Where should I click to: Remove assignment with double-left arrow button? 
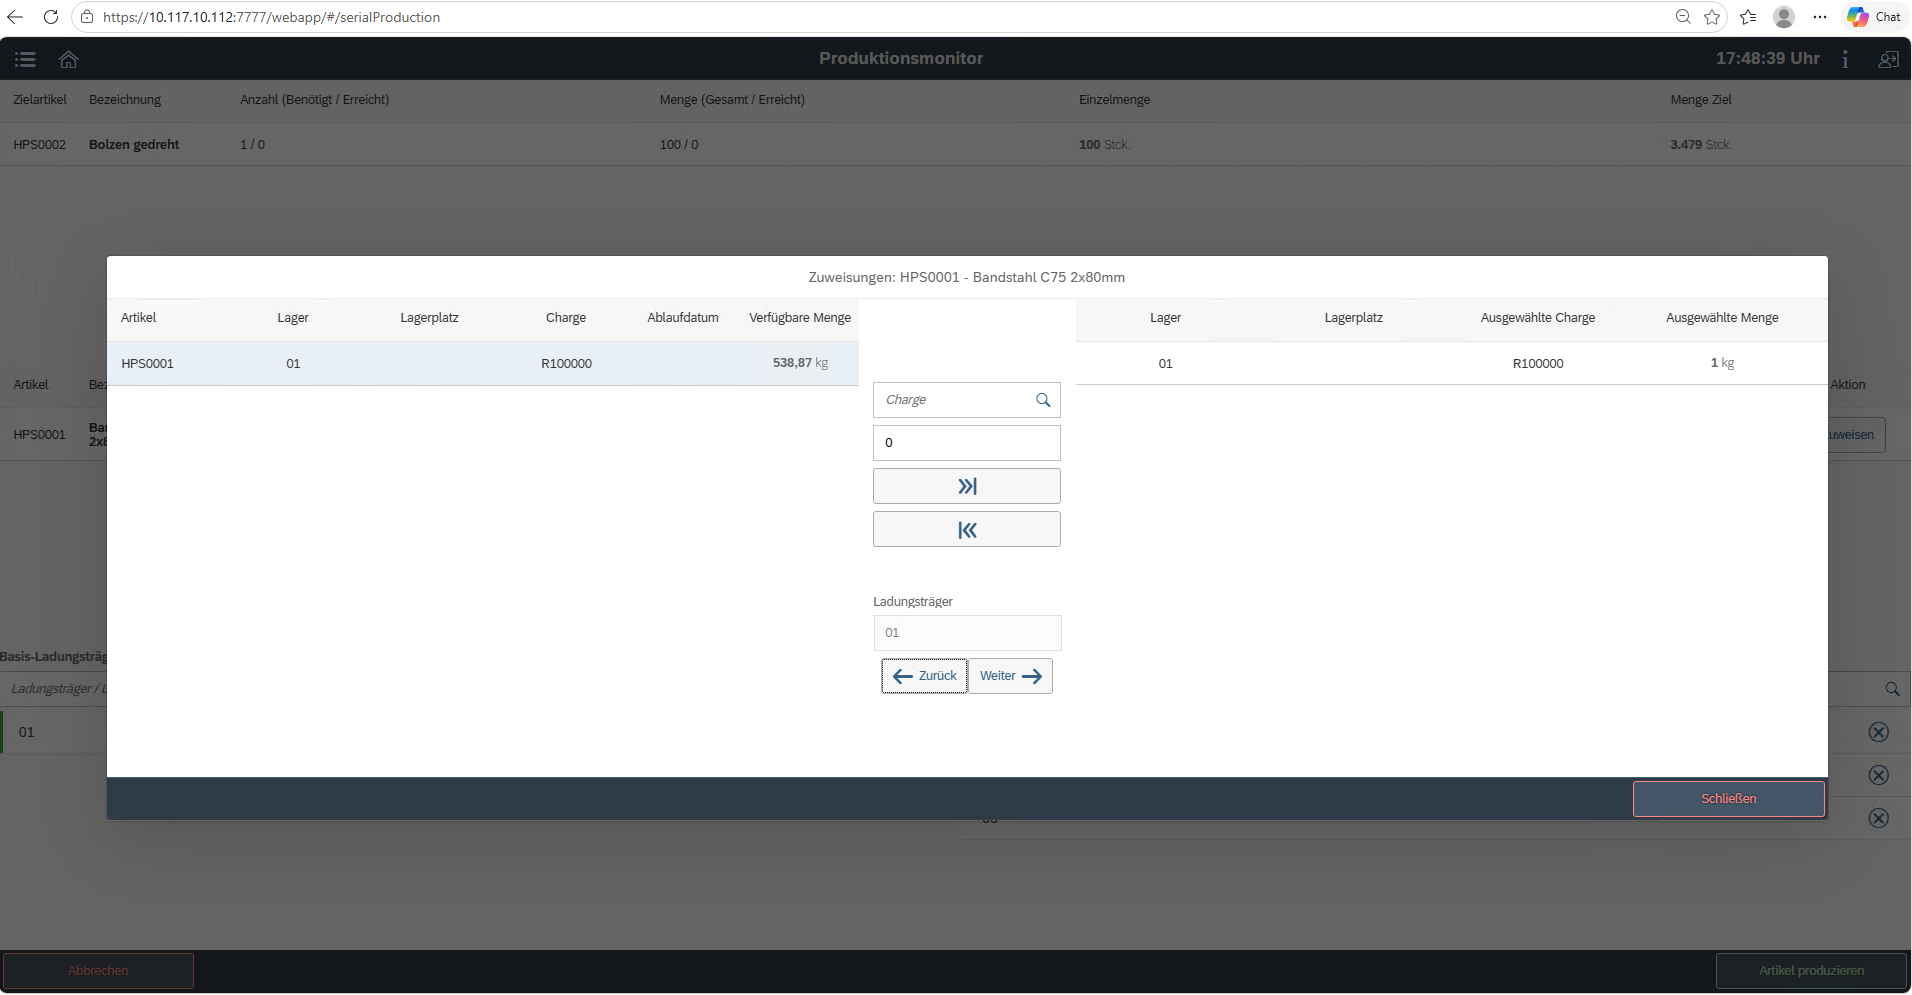[967, 529]
